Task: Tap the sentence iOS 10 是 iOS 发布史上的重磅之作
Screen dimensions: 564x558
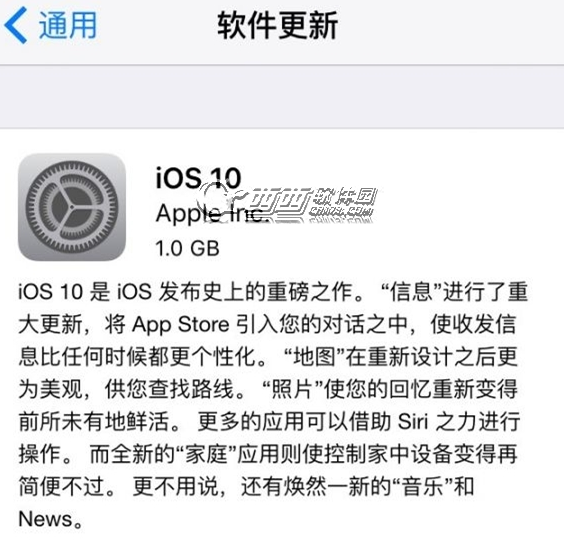Action: tap(186, 291)
